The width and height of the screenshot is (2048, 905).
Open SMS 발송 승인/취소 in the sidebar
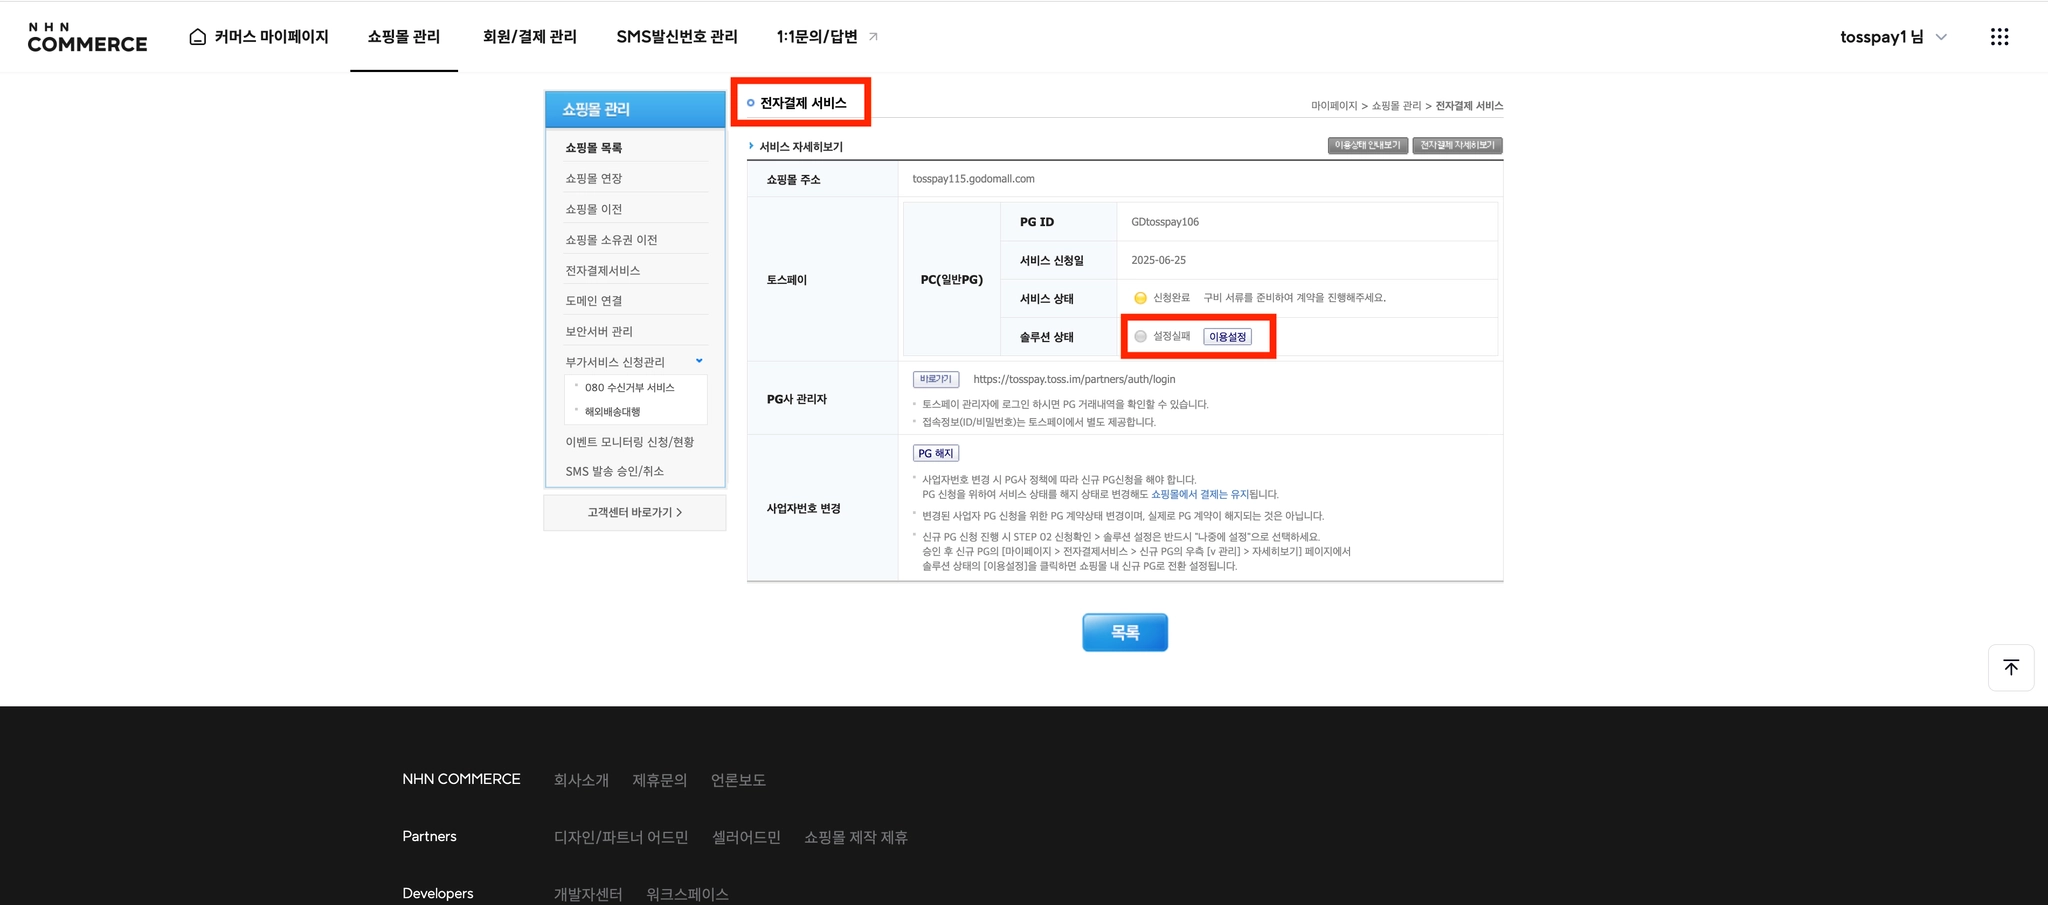pos(615,471)
